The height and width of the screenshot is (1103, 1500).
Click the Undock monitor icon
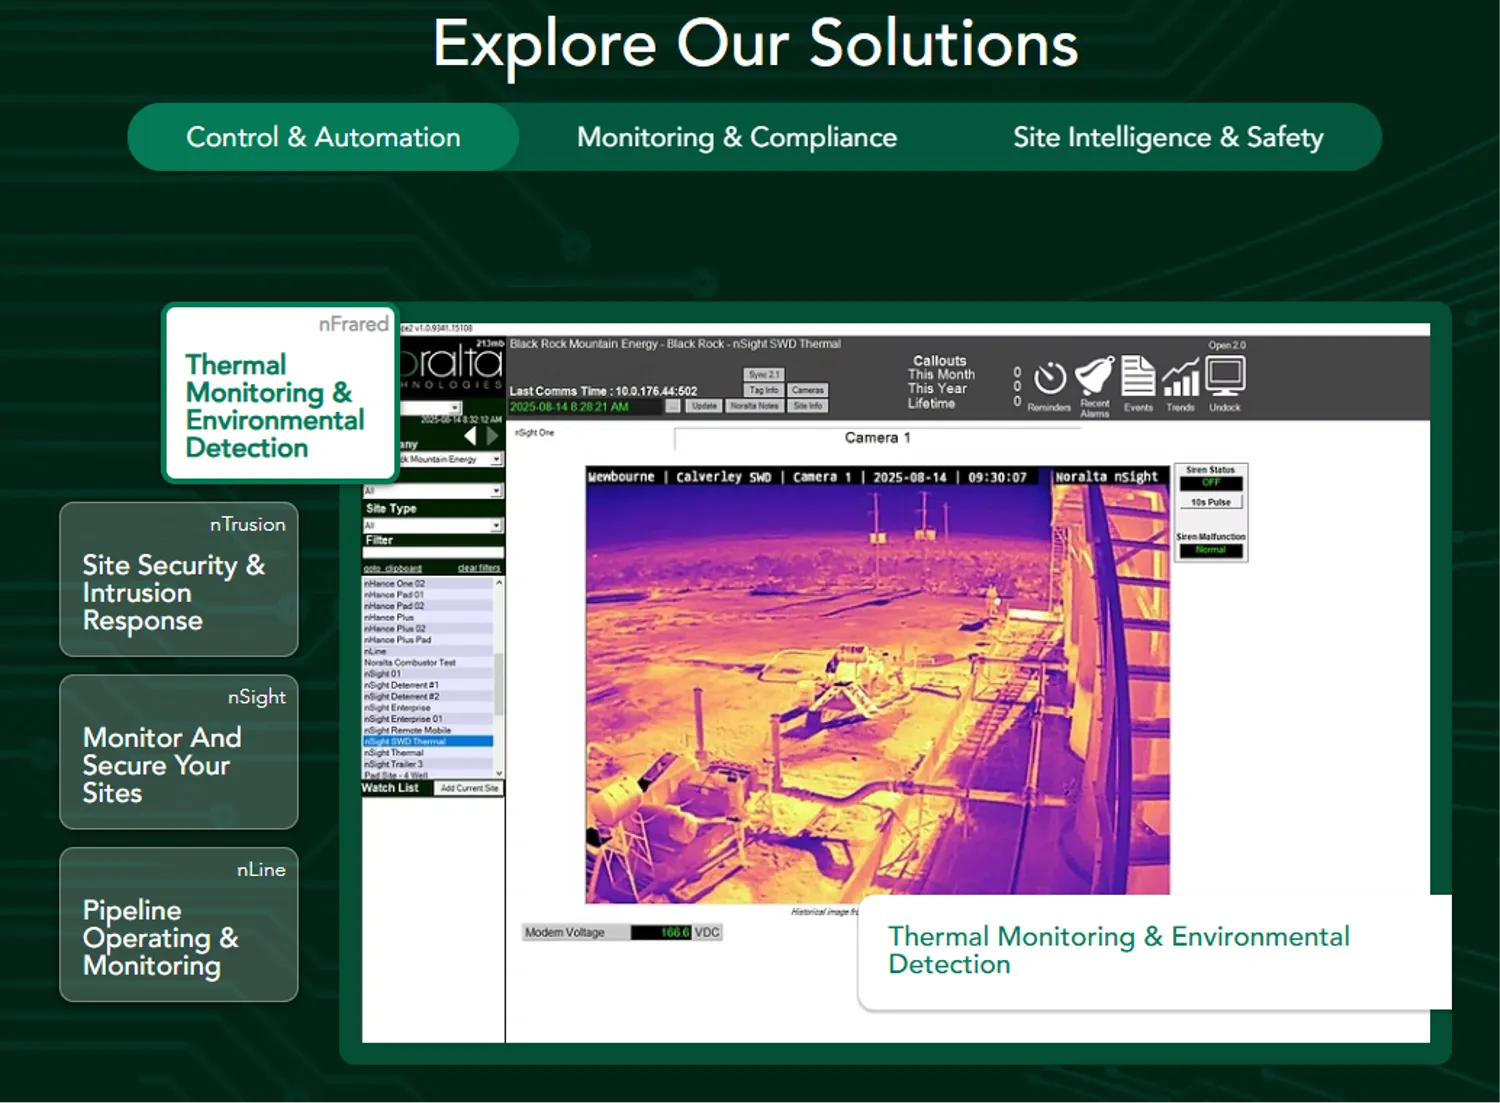[x=1225, y=376]
